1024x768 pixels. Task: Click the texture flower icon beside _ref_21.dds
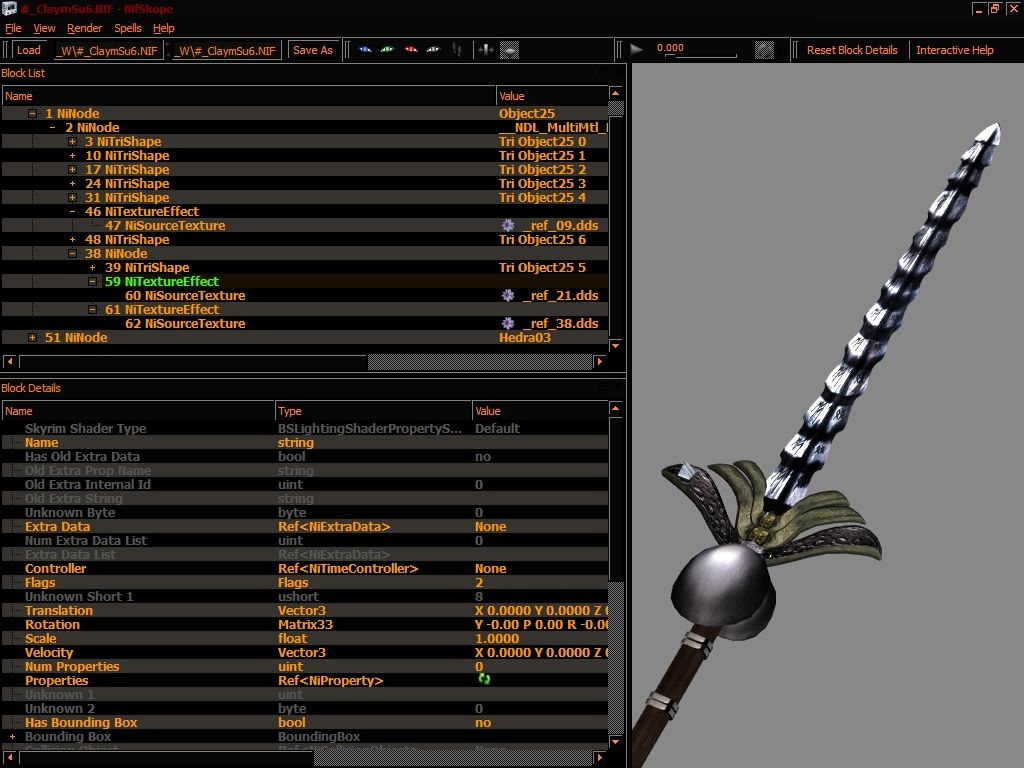507,295
